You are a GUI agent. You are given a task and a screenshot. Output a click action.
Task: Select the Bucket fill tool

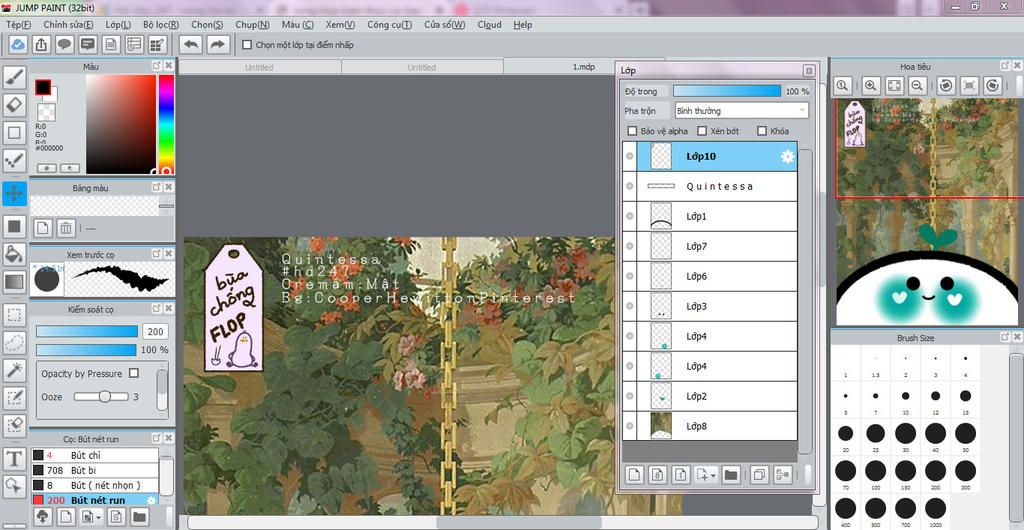coord(14,255)
